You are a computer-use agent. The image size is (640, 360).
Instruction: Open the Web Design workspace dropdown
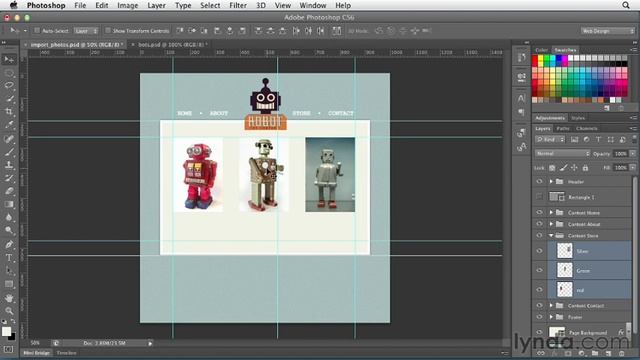click(x=607, y=31)
